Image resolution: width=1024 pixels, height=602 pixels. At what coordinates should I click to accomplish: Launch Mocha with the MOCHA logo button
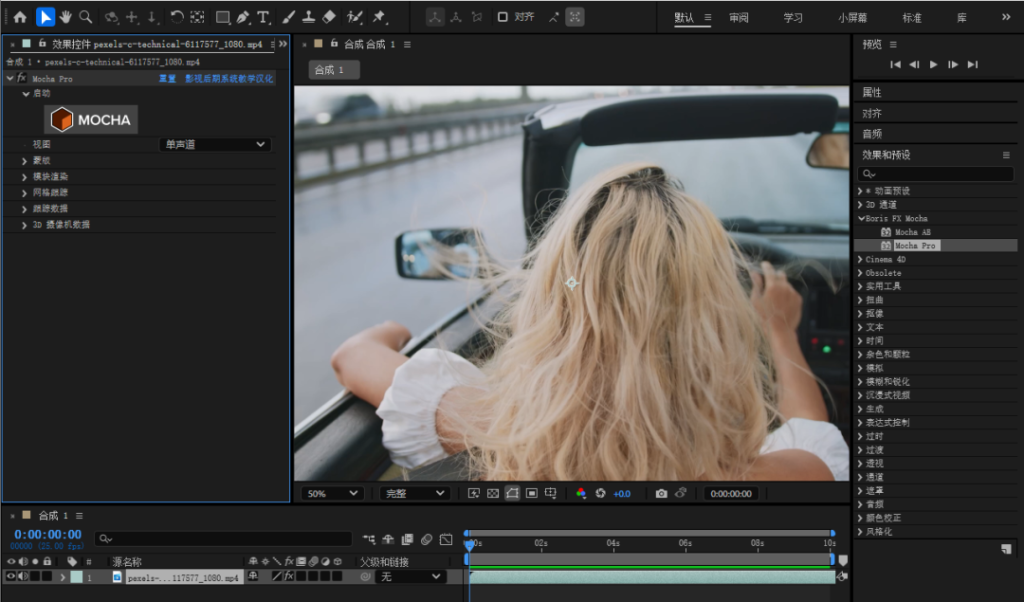[x=90, y=119]
